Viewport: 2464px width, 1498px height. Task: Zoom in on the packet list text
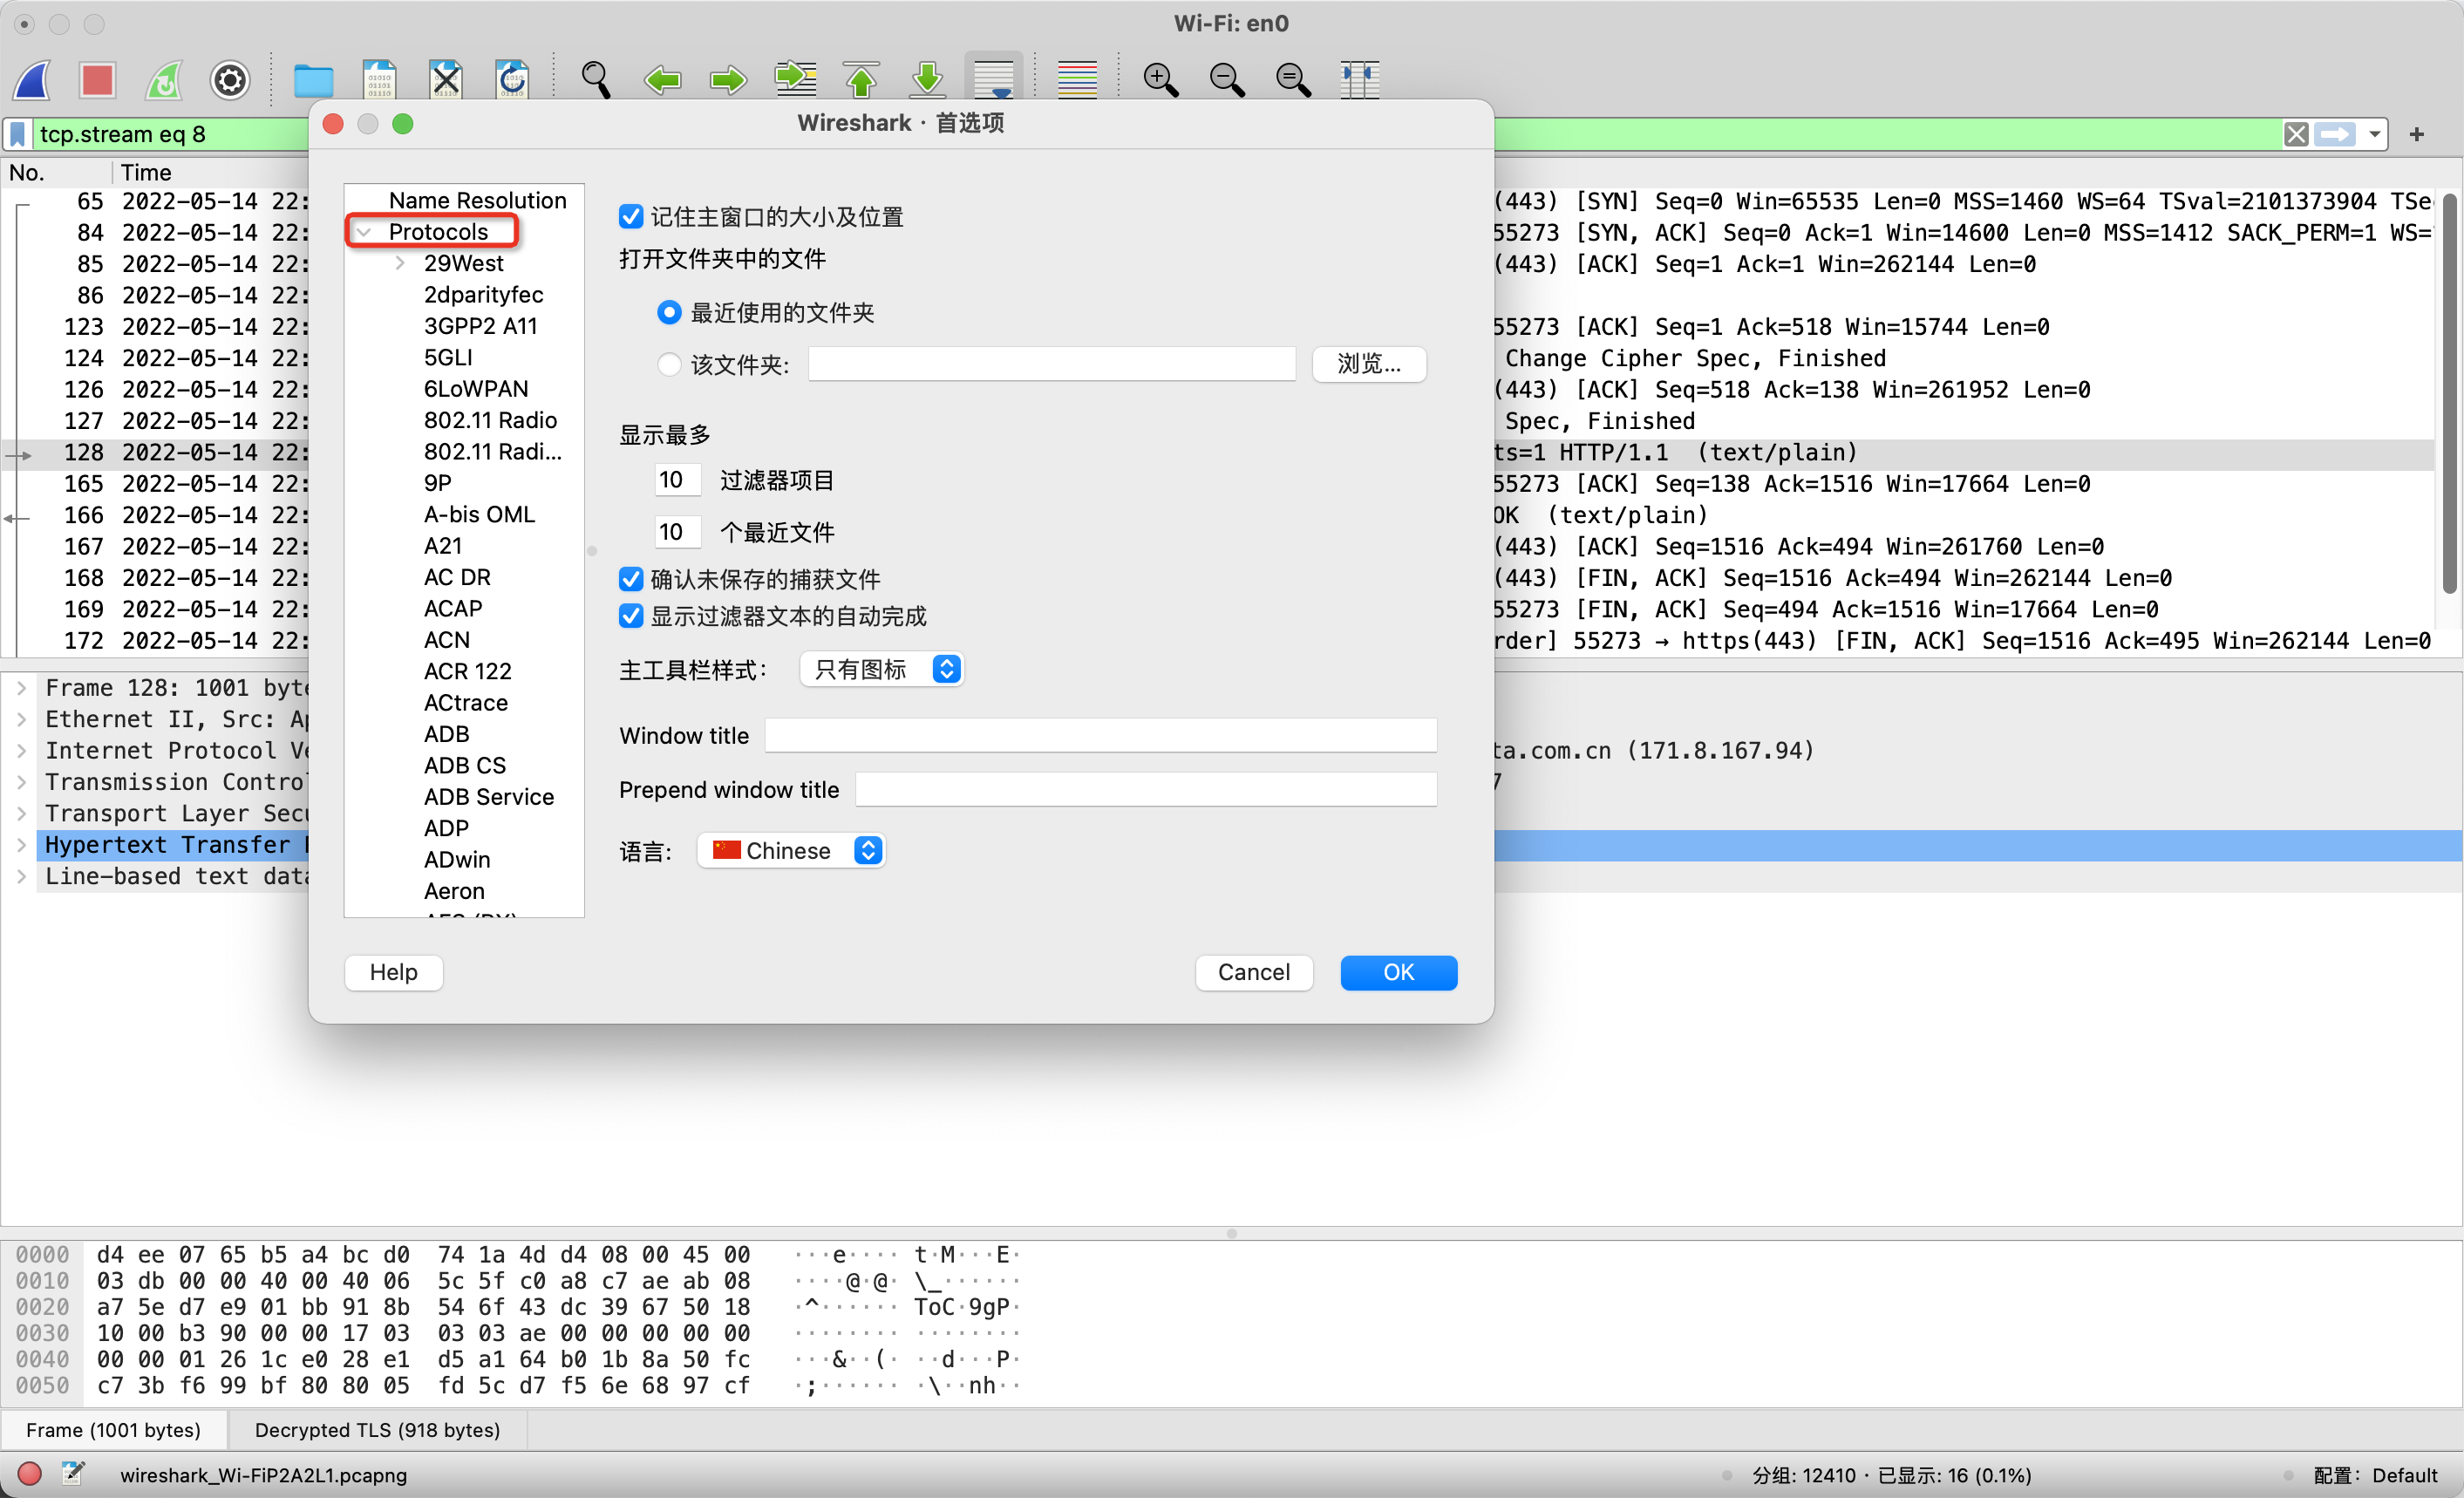coord(1159,80)
